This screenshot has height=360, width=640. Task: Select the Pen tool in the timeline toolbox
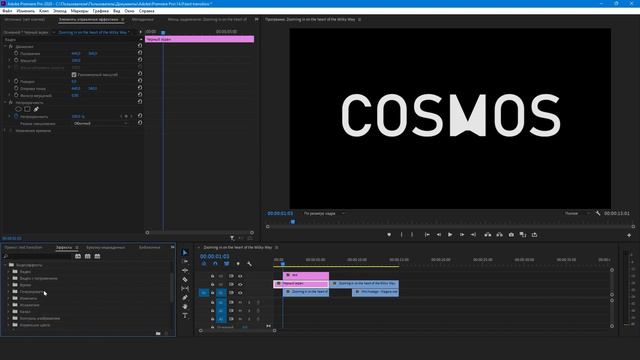(185, 298)
